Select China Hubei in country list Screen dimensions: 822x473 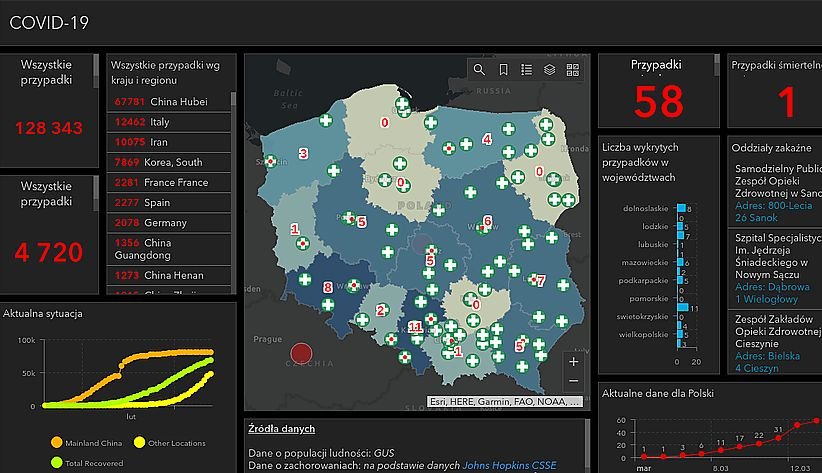click(x=168, y=102)
